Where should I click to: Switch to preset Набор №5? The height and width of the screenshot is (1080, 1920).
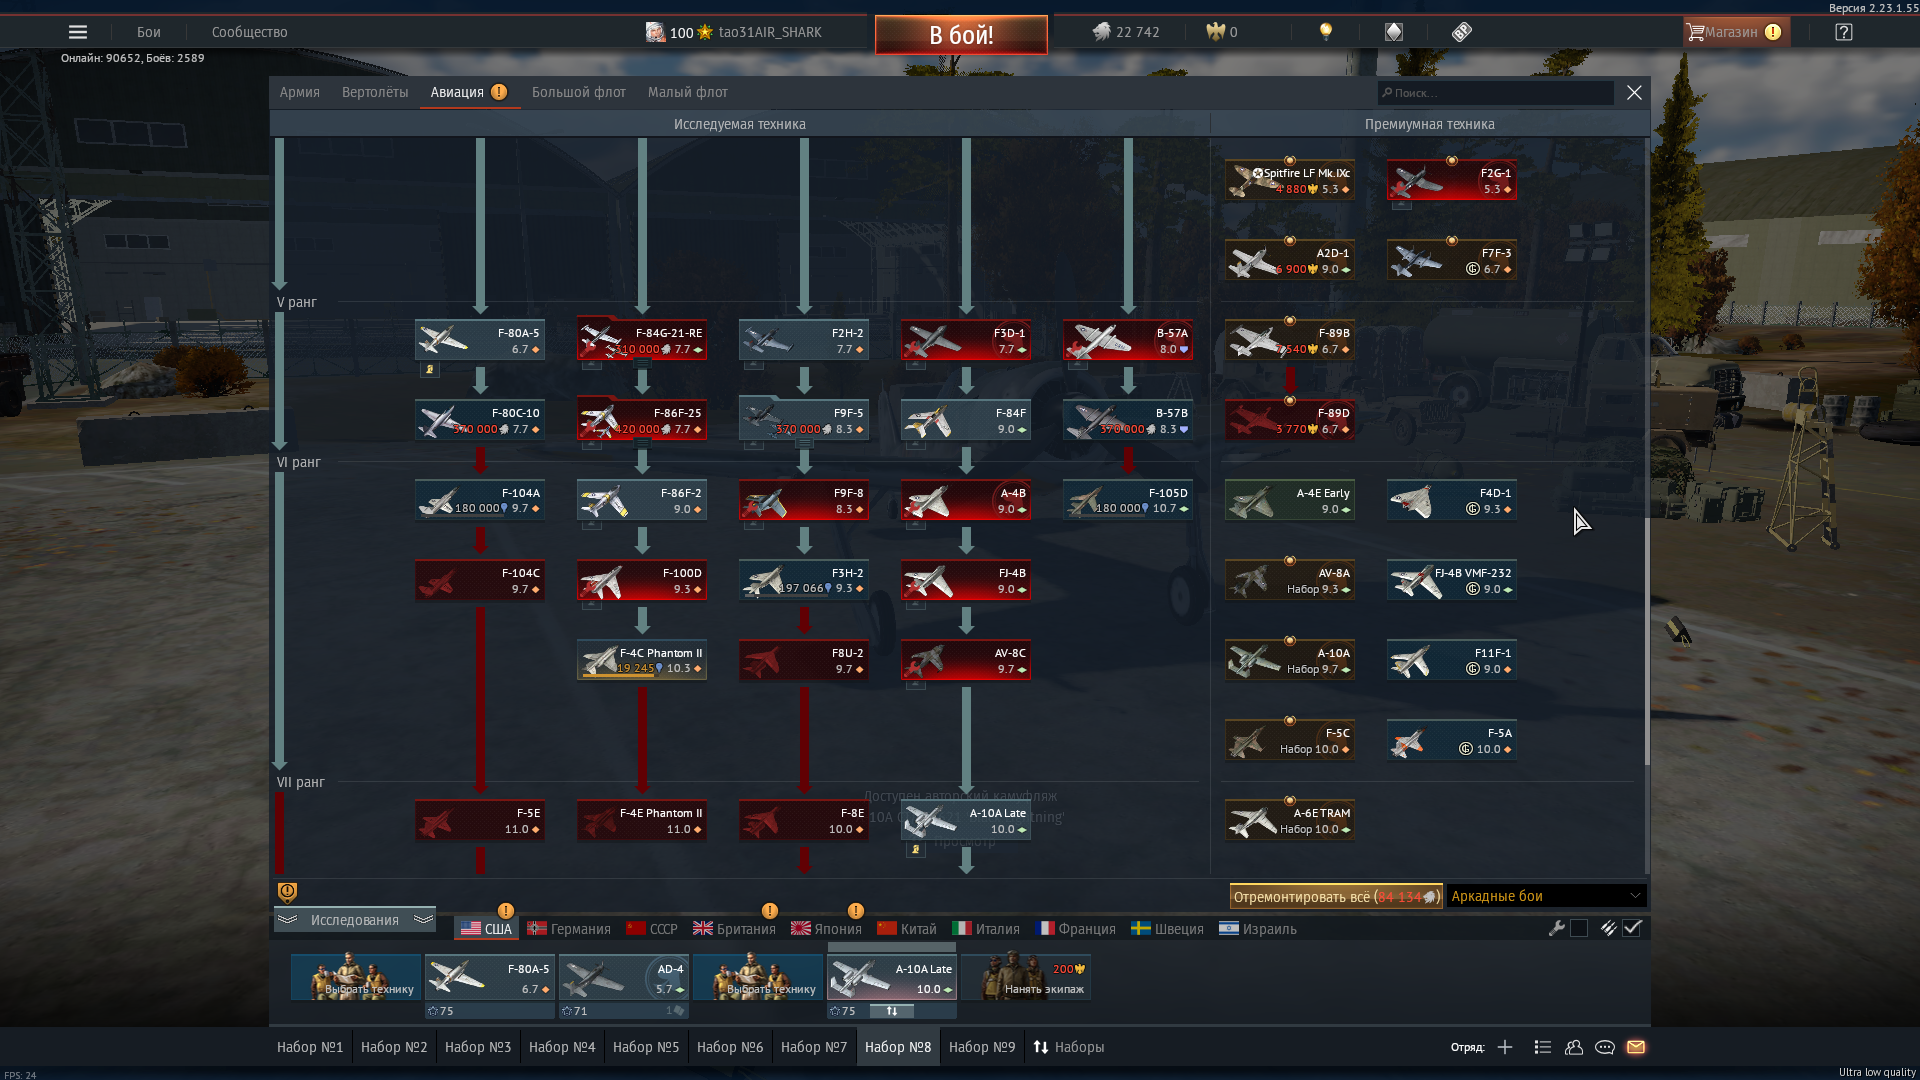[x=646, y=1047]
